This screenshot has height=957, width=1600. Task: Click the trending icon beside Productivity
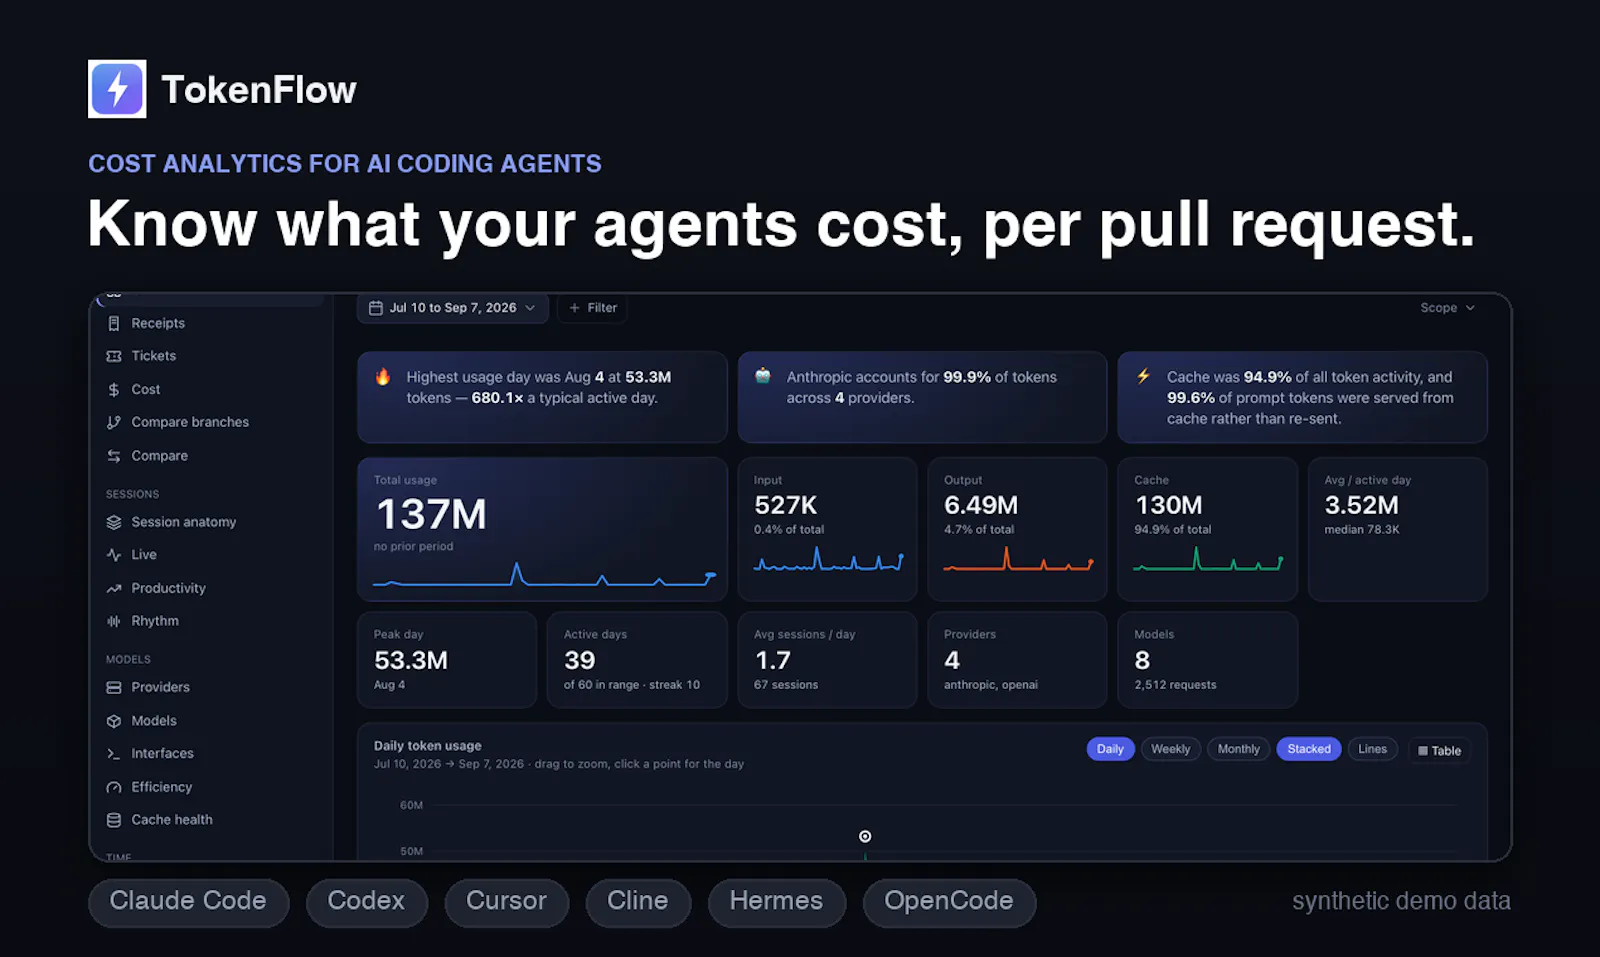tap(114, 588)
